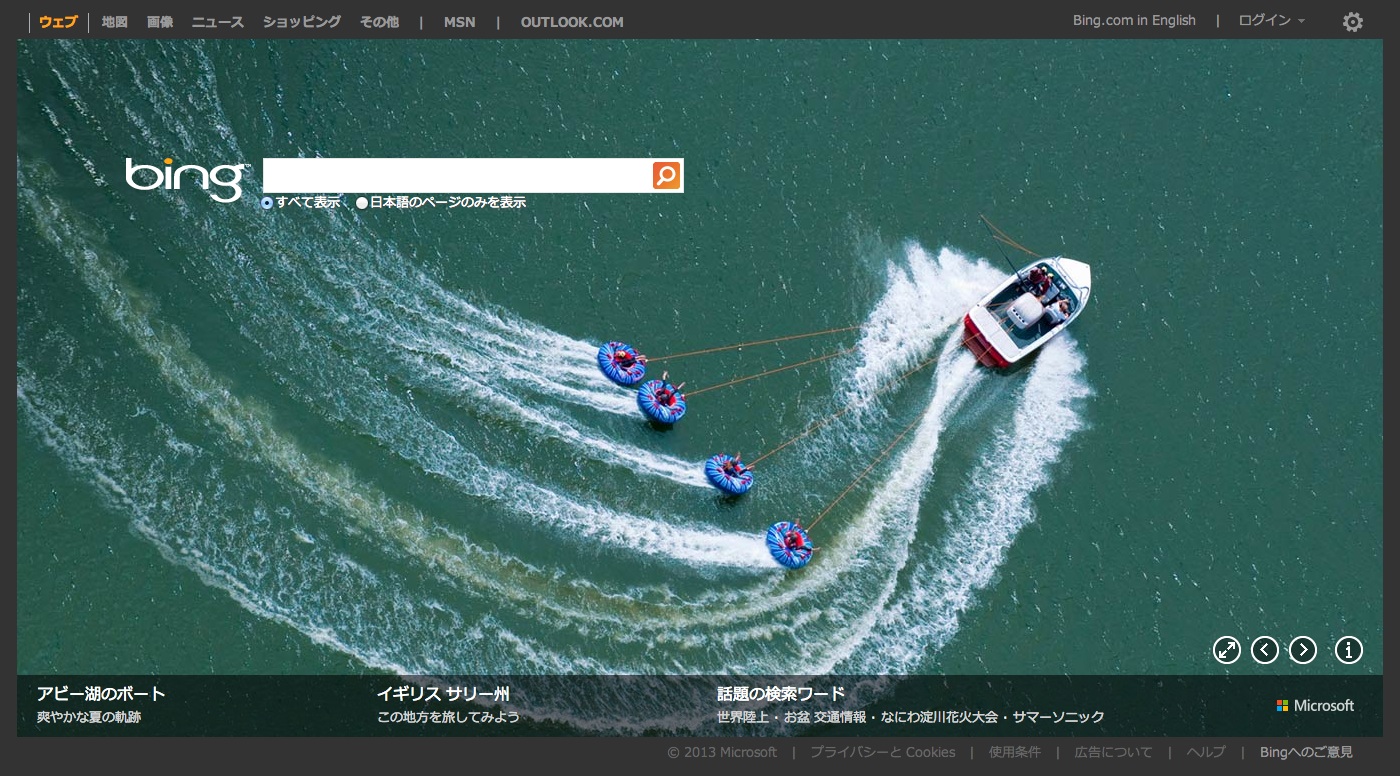Open the 地図 tab
1400x776 pixels.
pyautogui.click(x=115, y=22)
